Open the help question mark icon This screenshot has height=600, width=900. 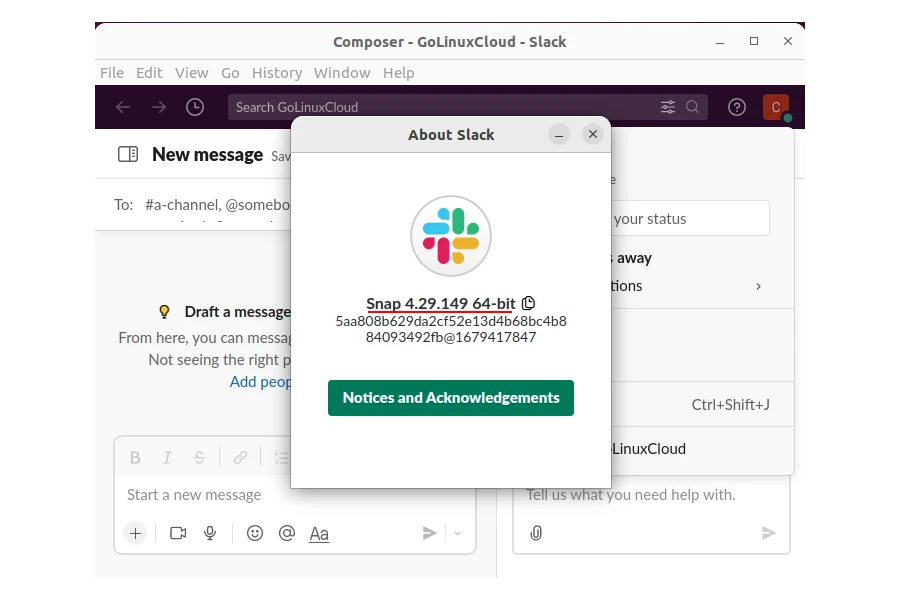tap(737, 107)
